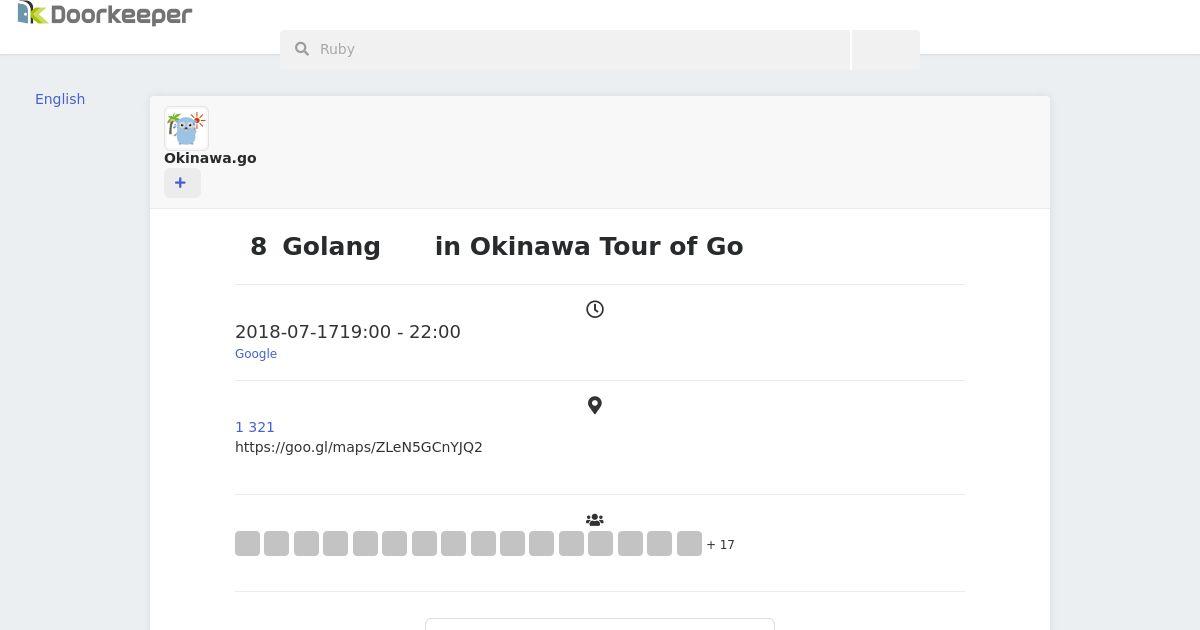The height and width of the screenshot is (630, 1200).
Task: Click the button below the participants section
Action: [x=600, y=624]
